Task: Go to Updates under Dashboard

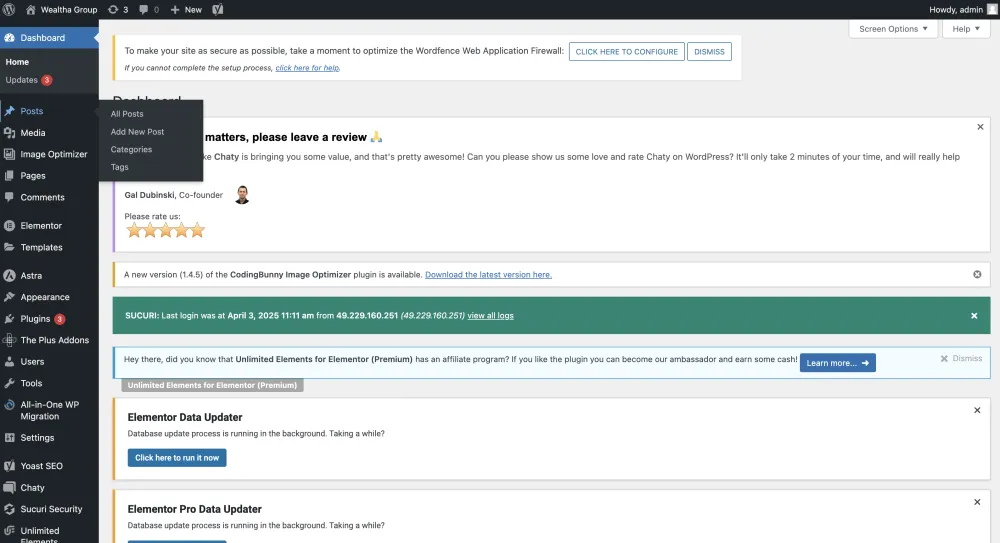Action: pyautogui.click(x=28, y=80)
